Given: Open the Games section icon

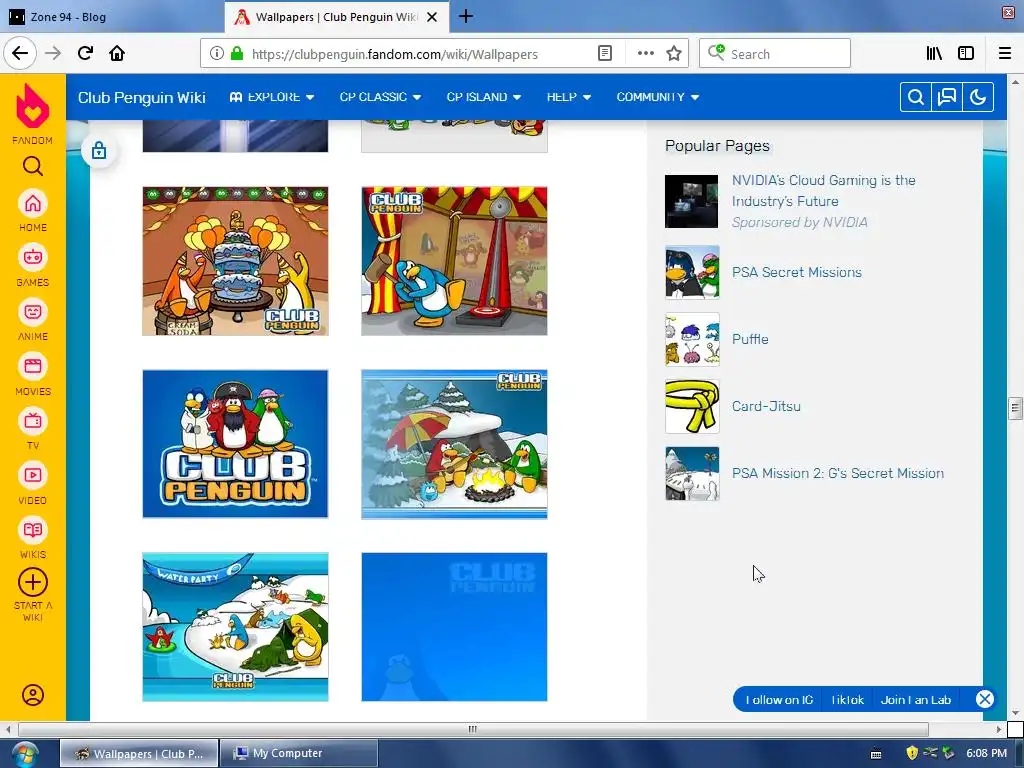Looking at the screenshot, I should pos(33,257).
